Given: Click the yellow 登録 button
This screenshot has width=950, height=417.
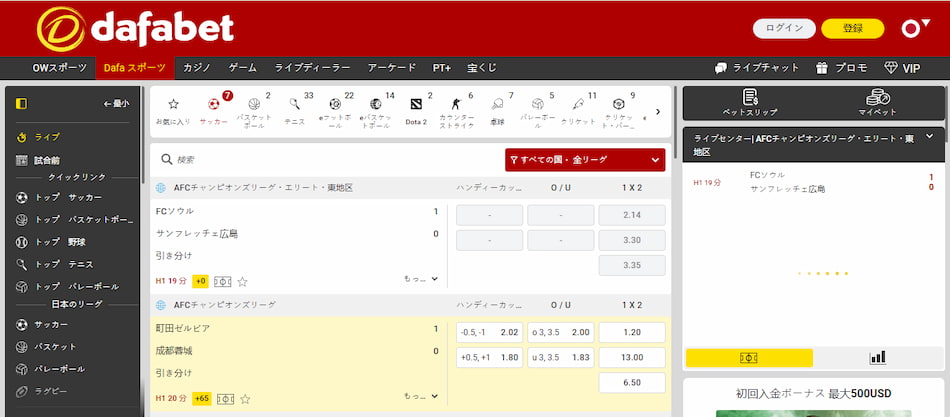Looking at the screenshot, I should (853, 28).
